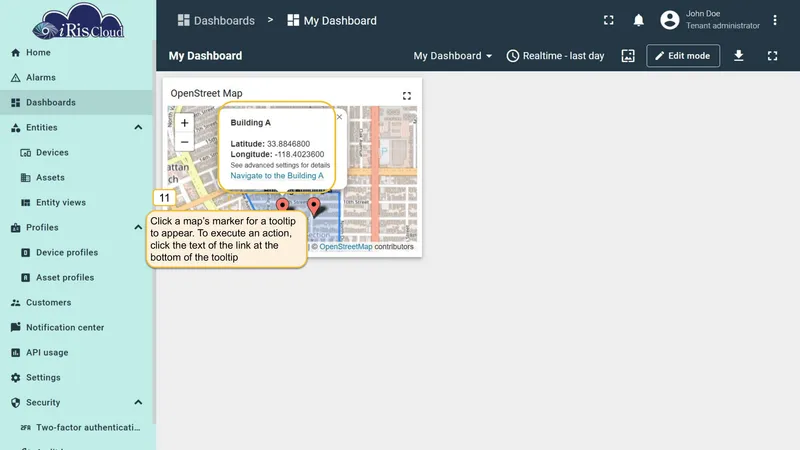The image size is (800, 450).
Task: Click the iRisCloud logo
Action: 78,21
